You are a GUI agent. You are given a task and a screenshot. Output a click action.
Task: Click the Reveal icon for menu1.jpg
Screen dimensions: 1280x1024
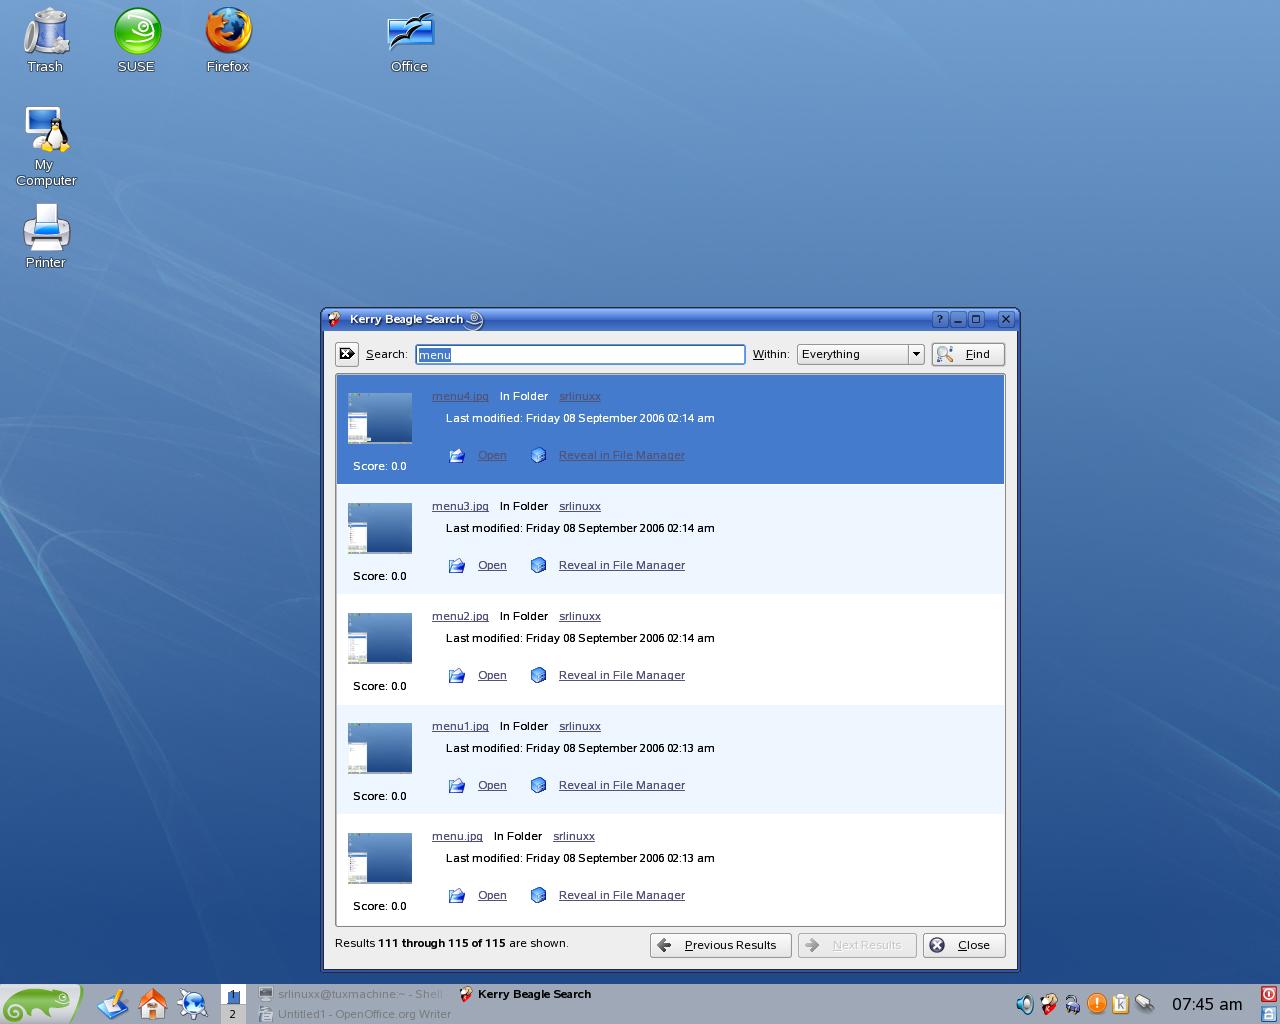coord(538,785)
